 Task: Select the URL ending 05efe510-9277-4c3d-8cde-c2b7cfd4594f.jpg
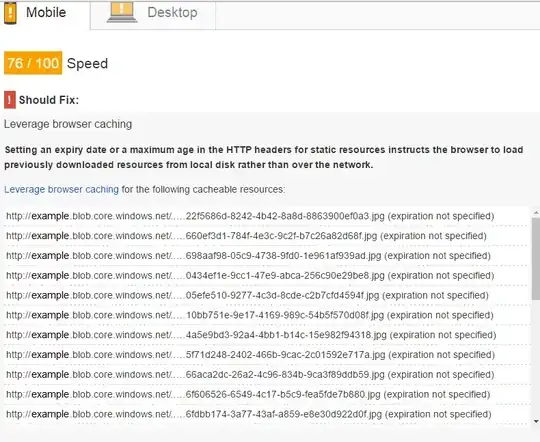[247, 295]
